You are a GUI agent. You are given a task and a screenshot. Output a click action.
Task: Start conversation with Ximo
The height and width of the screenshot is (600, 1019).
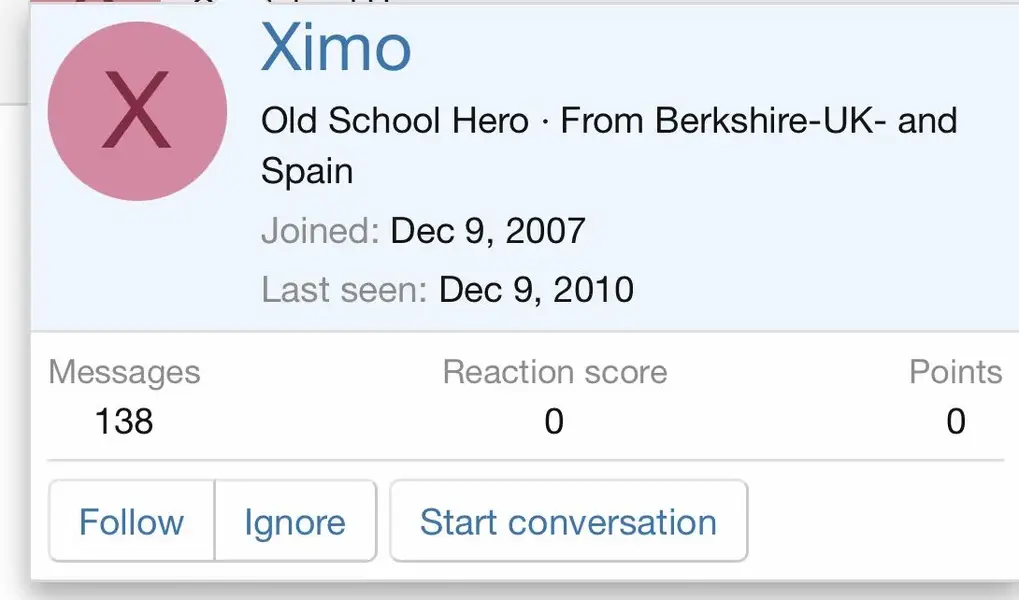pyautogui.click(x=569, y=521)
